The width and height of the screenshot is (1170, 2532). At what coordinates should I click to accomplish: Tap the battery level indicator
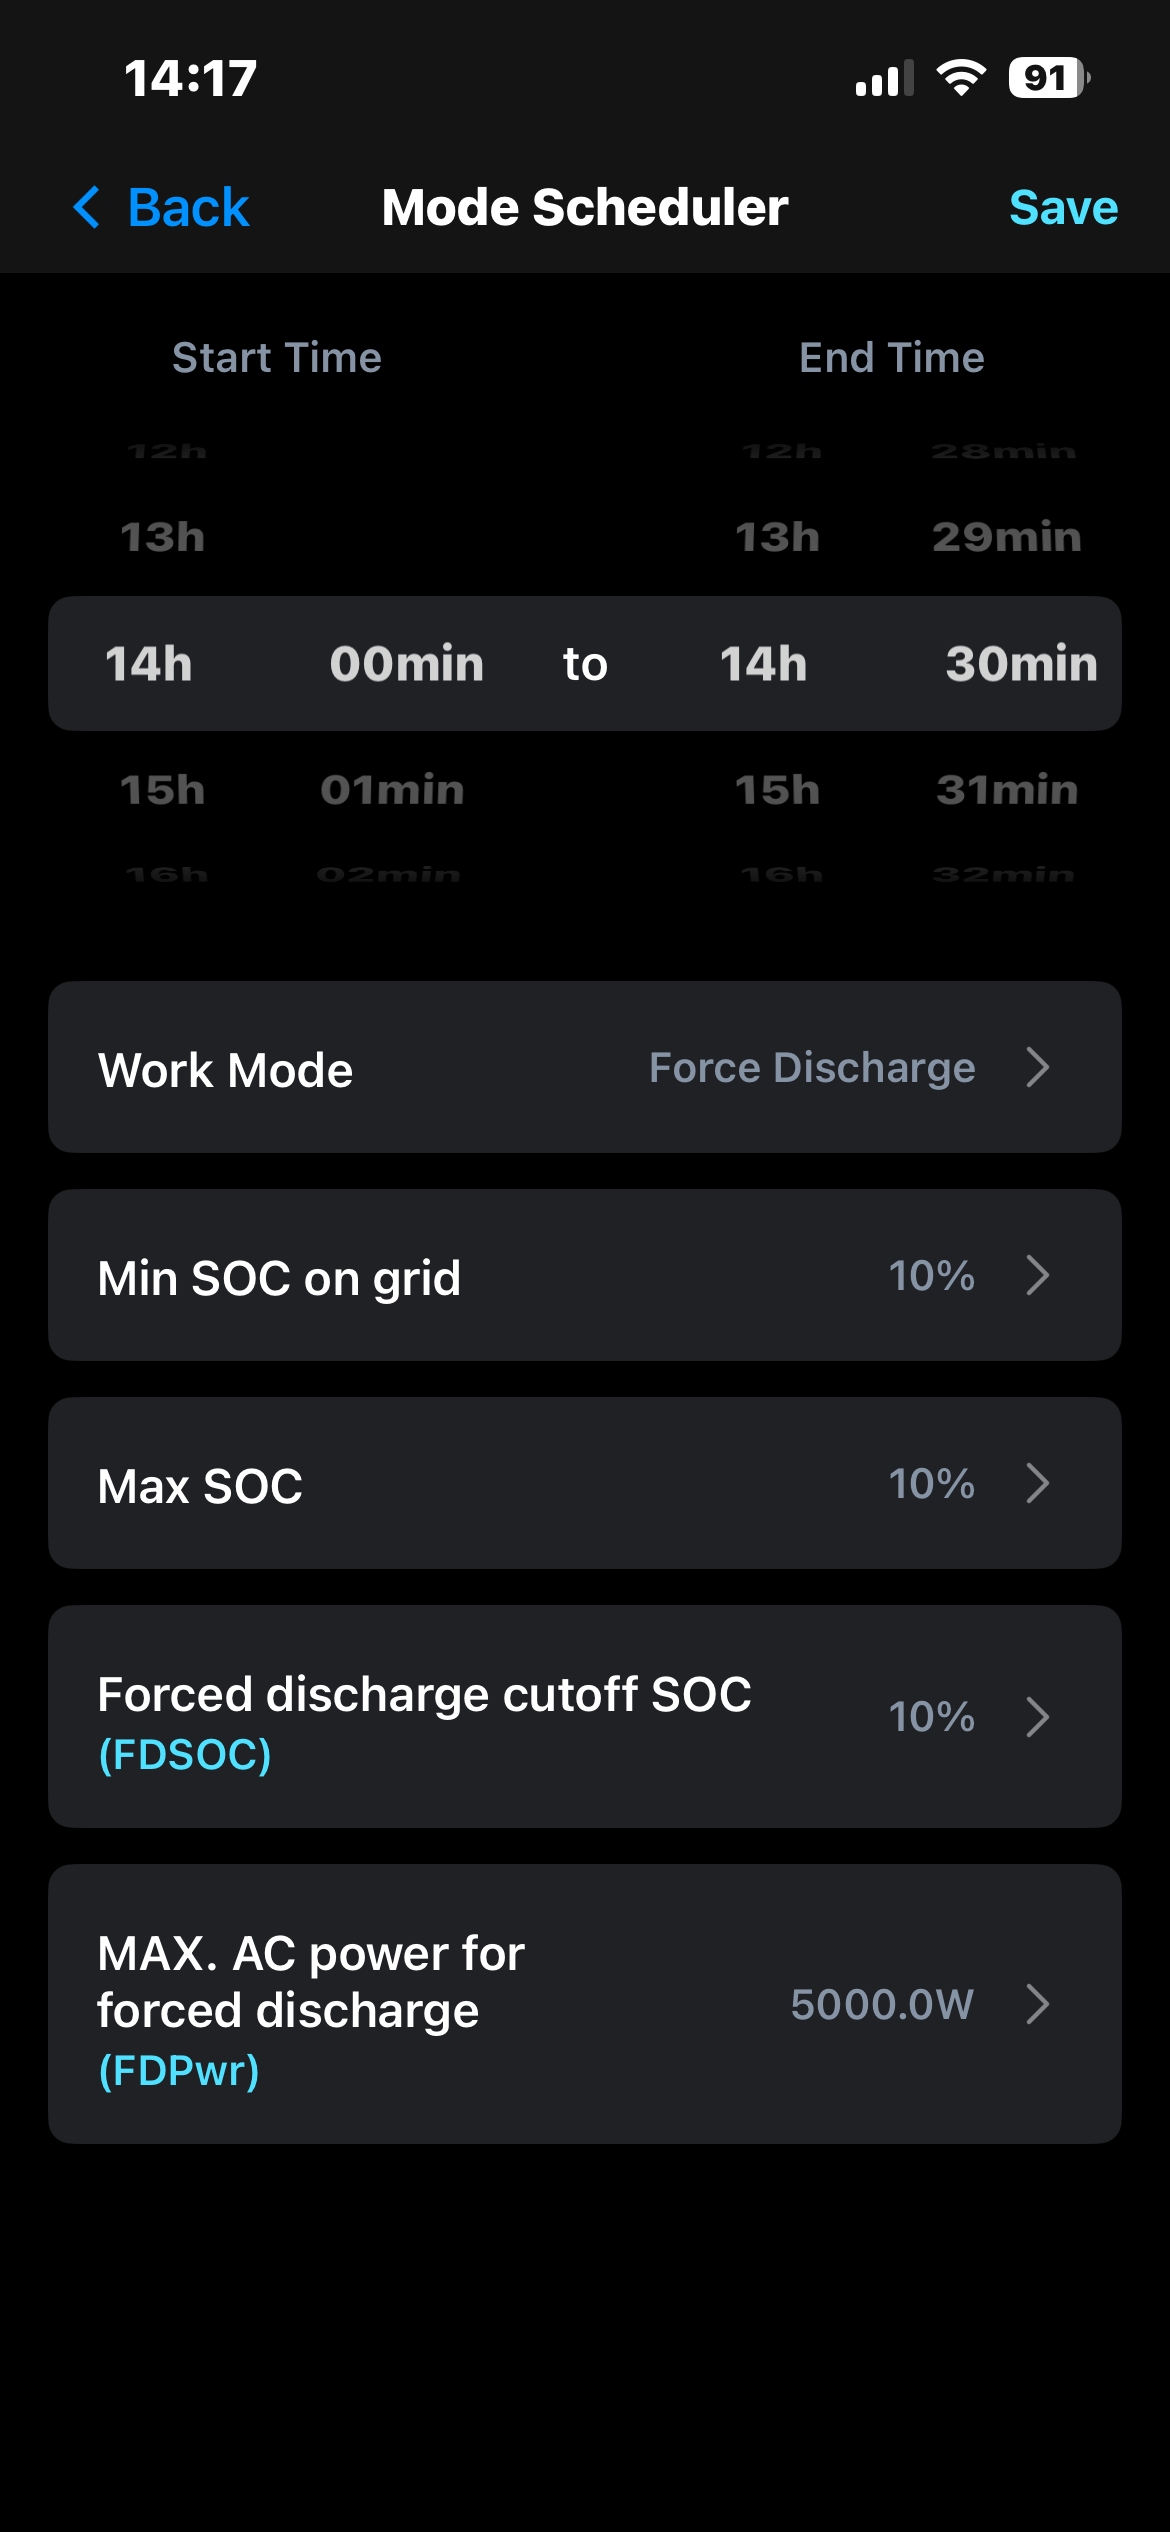(1048, 78)
